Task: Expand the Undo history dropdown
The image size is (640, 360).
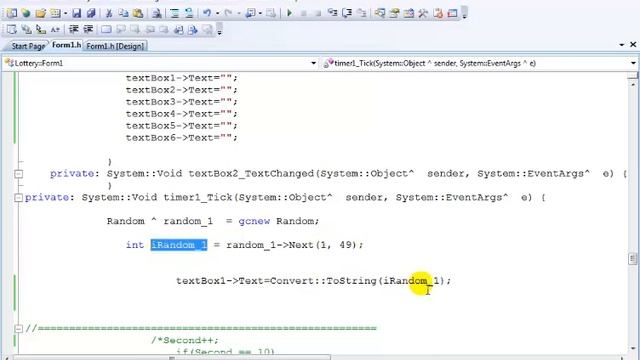Action: pyautogui.click(x=217, y=14)
